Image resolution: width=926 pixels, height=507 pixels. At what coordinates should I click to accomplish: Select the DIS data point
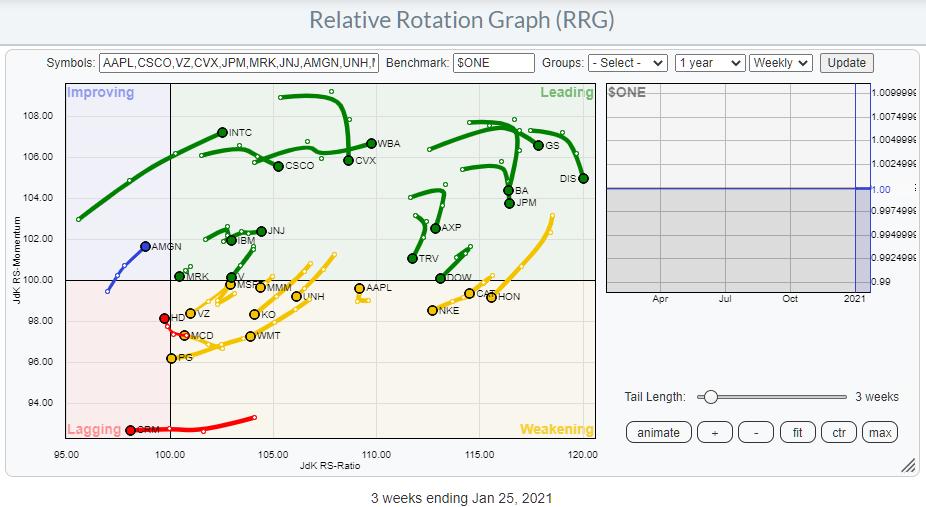583,178
